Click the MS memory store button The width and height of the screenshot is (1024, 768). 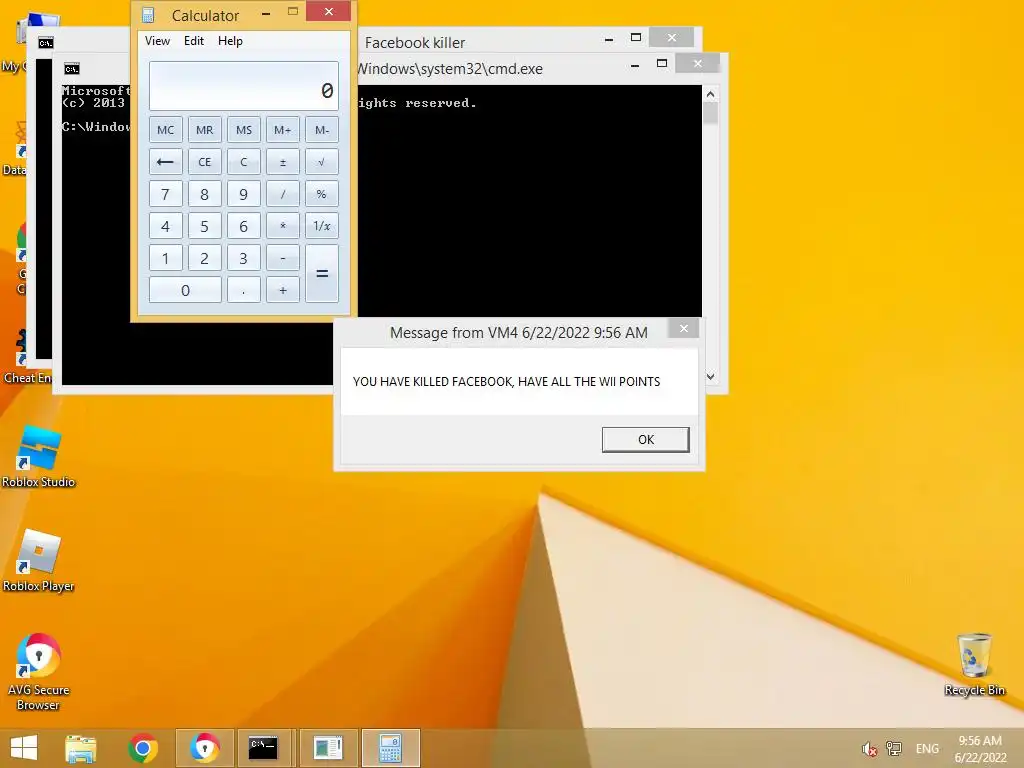244,130
